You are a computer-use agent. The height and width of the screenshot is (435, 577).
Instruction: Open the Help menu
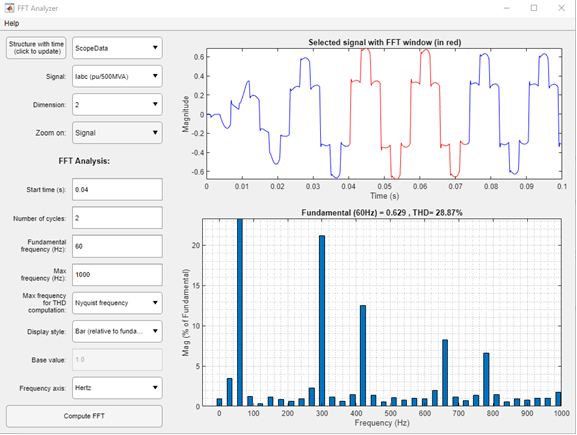pos(12,24)
